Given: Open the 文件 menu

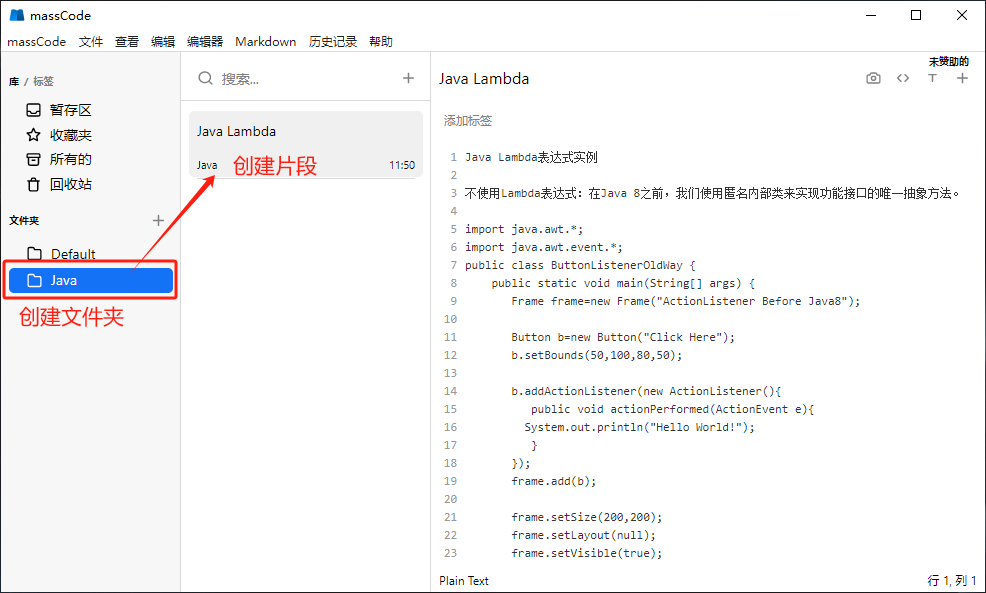Looking at the screenshot, I should (91, 42).
